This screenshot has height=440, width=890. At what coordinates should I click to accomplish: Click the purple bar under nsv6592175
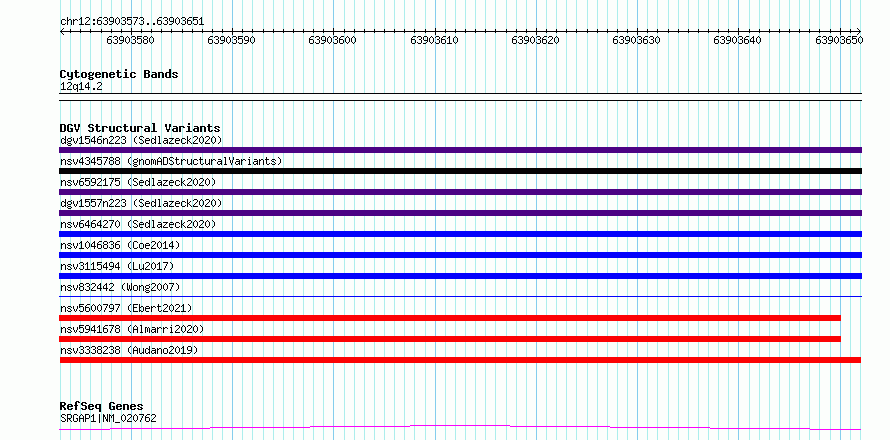[460, 192]
